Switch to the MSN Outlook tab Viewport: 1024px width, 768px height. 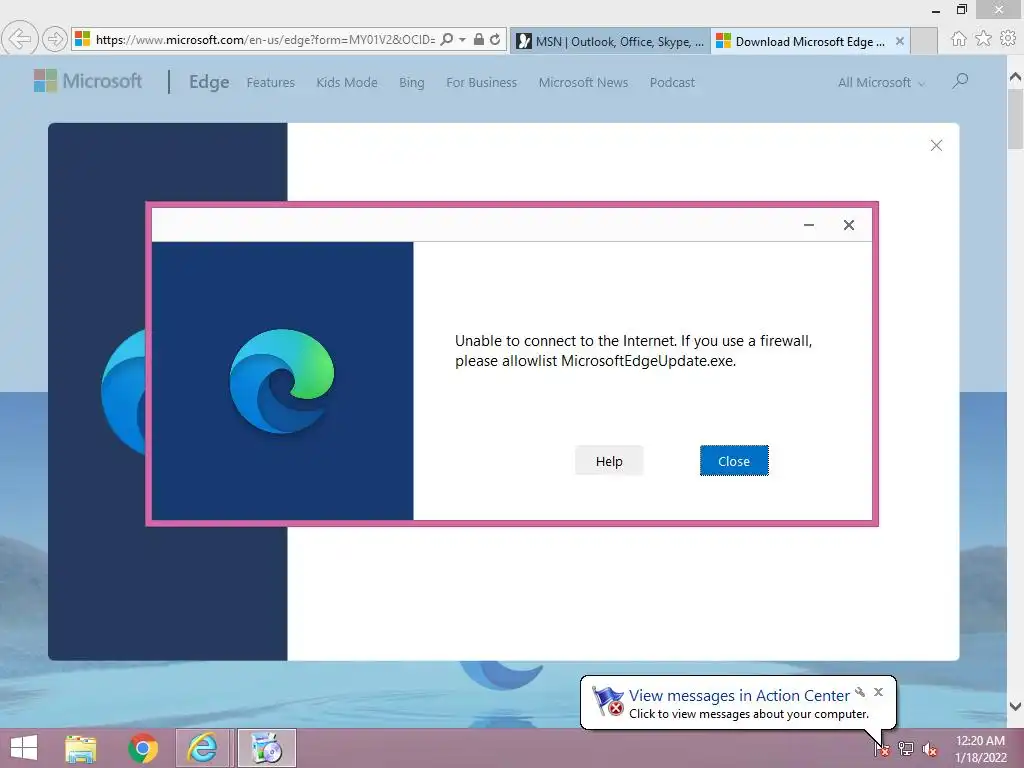[610, 41]
